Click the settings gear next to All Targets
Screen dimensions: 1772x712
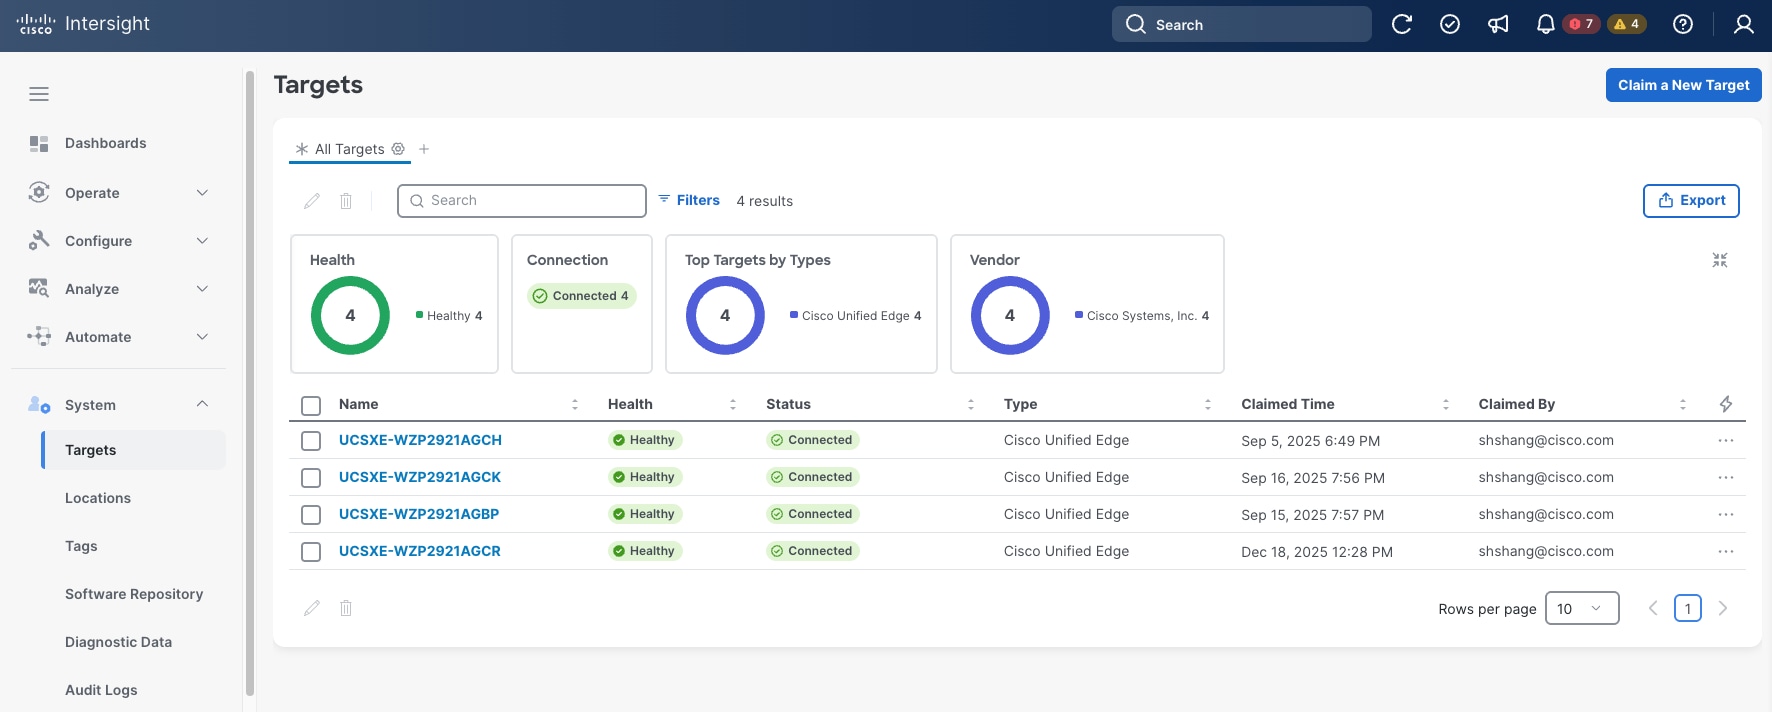tap(398, 149)
